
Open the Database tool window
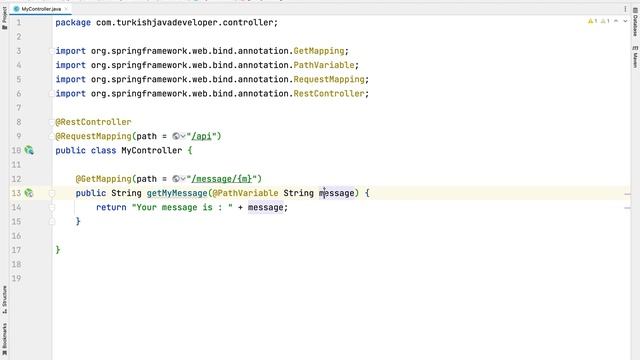[635, 22]
